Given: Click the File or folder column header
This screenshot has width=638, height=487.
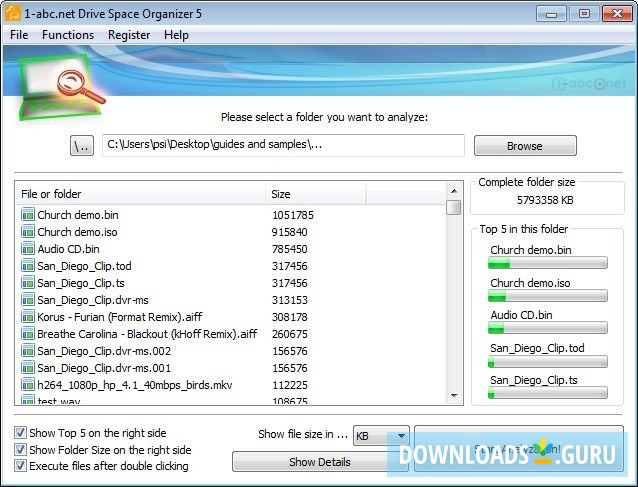Looking at the screenshot, I should click(x=140, y=194).
